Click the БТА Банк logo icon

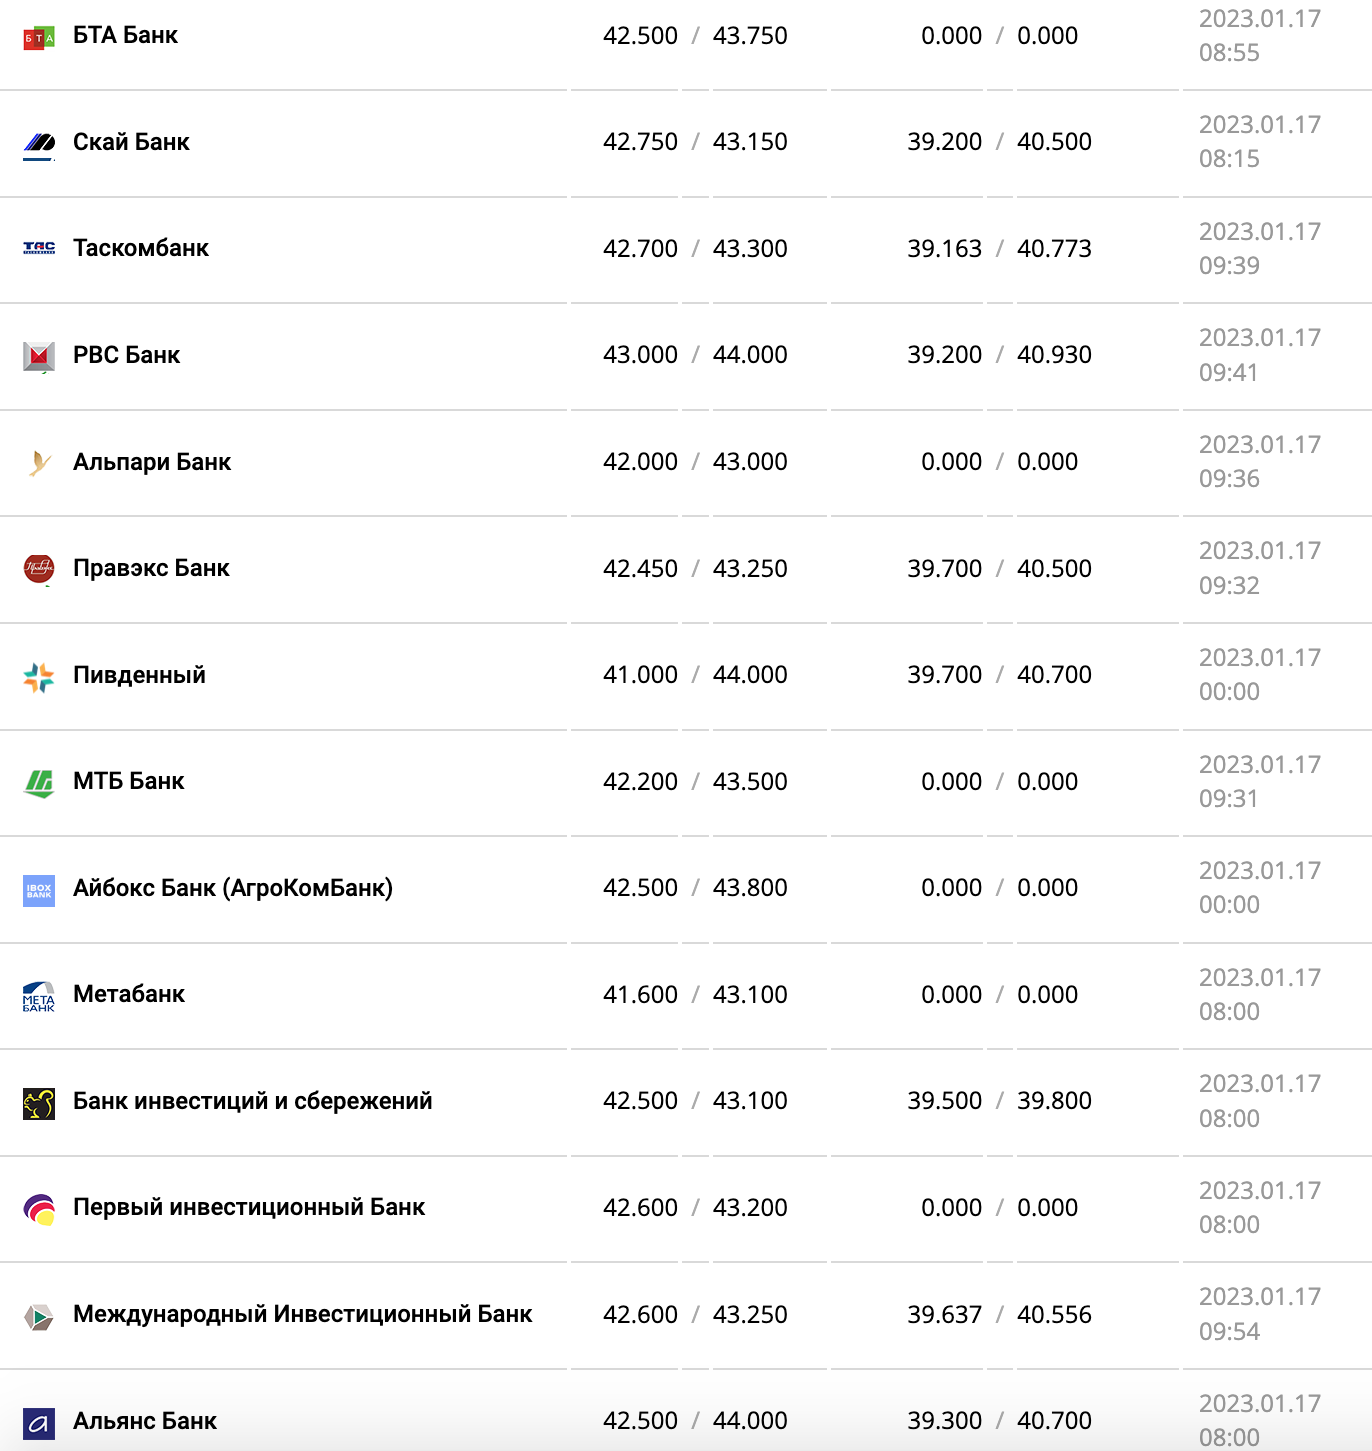point(38,38)
